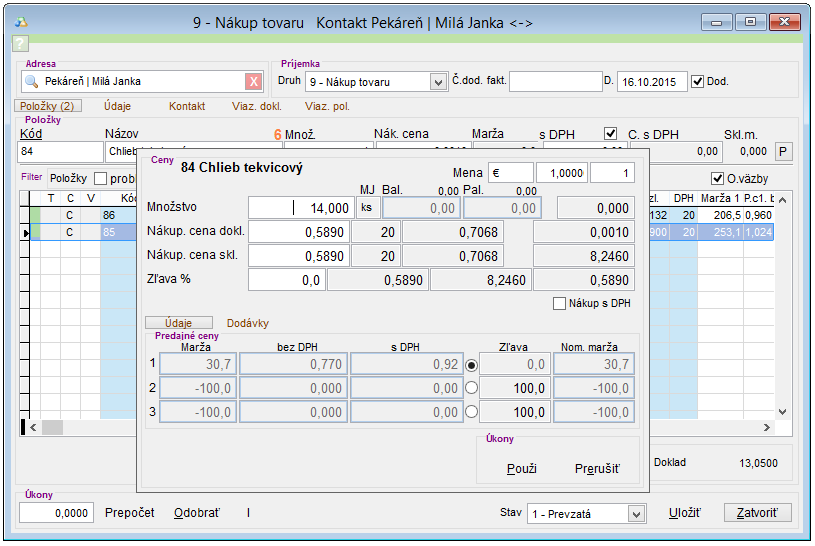Click the Uložiť button
Viewport: 815px width, 546px height.
685,513
